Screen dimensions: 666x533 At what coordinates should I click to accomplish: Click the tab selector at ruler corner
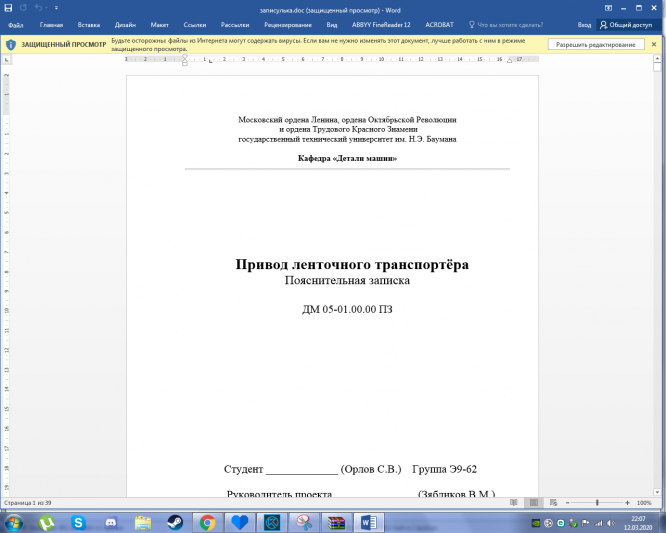(x=6, y=60)
